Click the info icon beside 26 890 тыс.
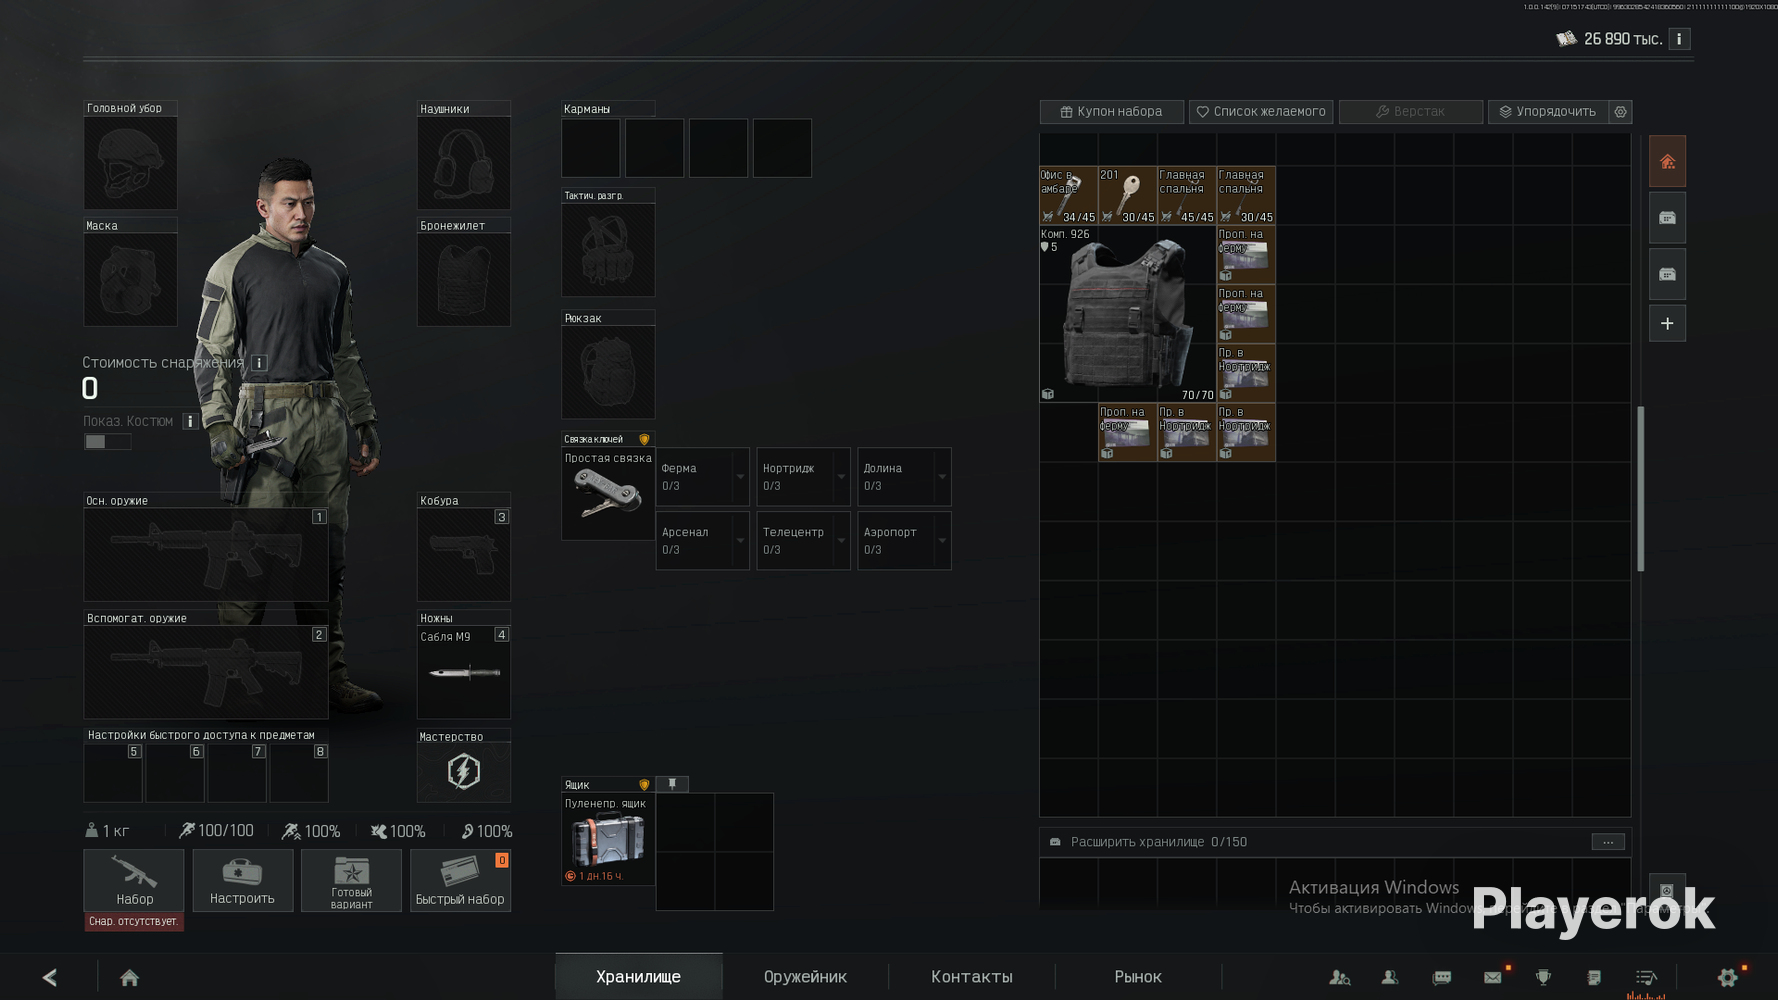The height and width of the screenshot is (1000, 1778). point(1679,39)
